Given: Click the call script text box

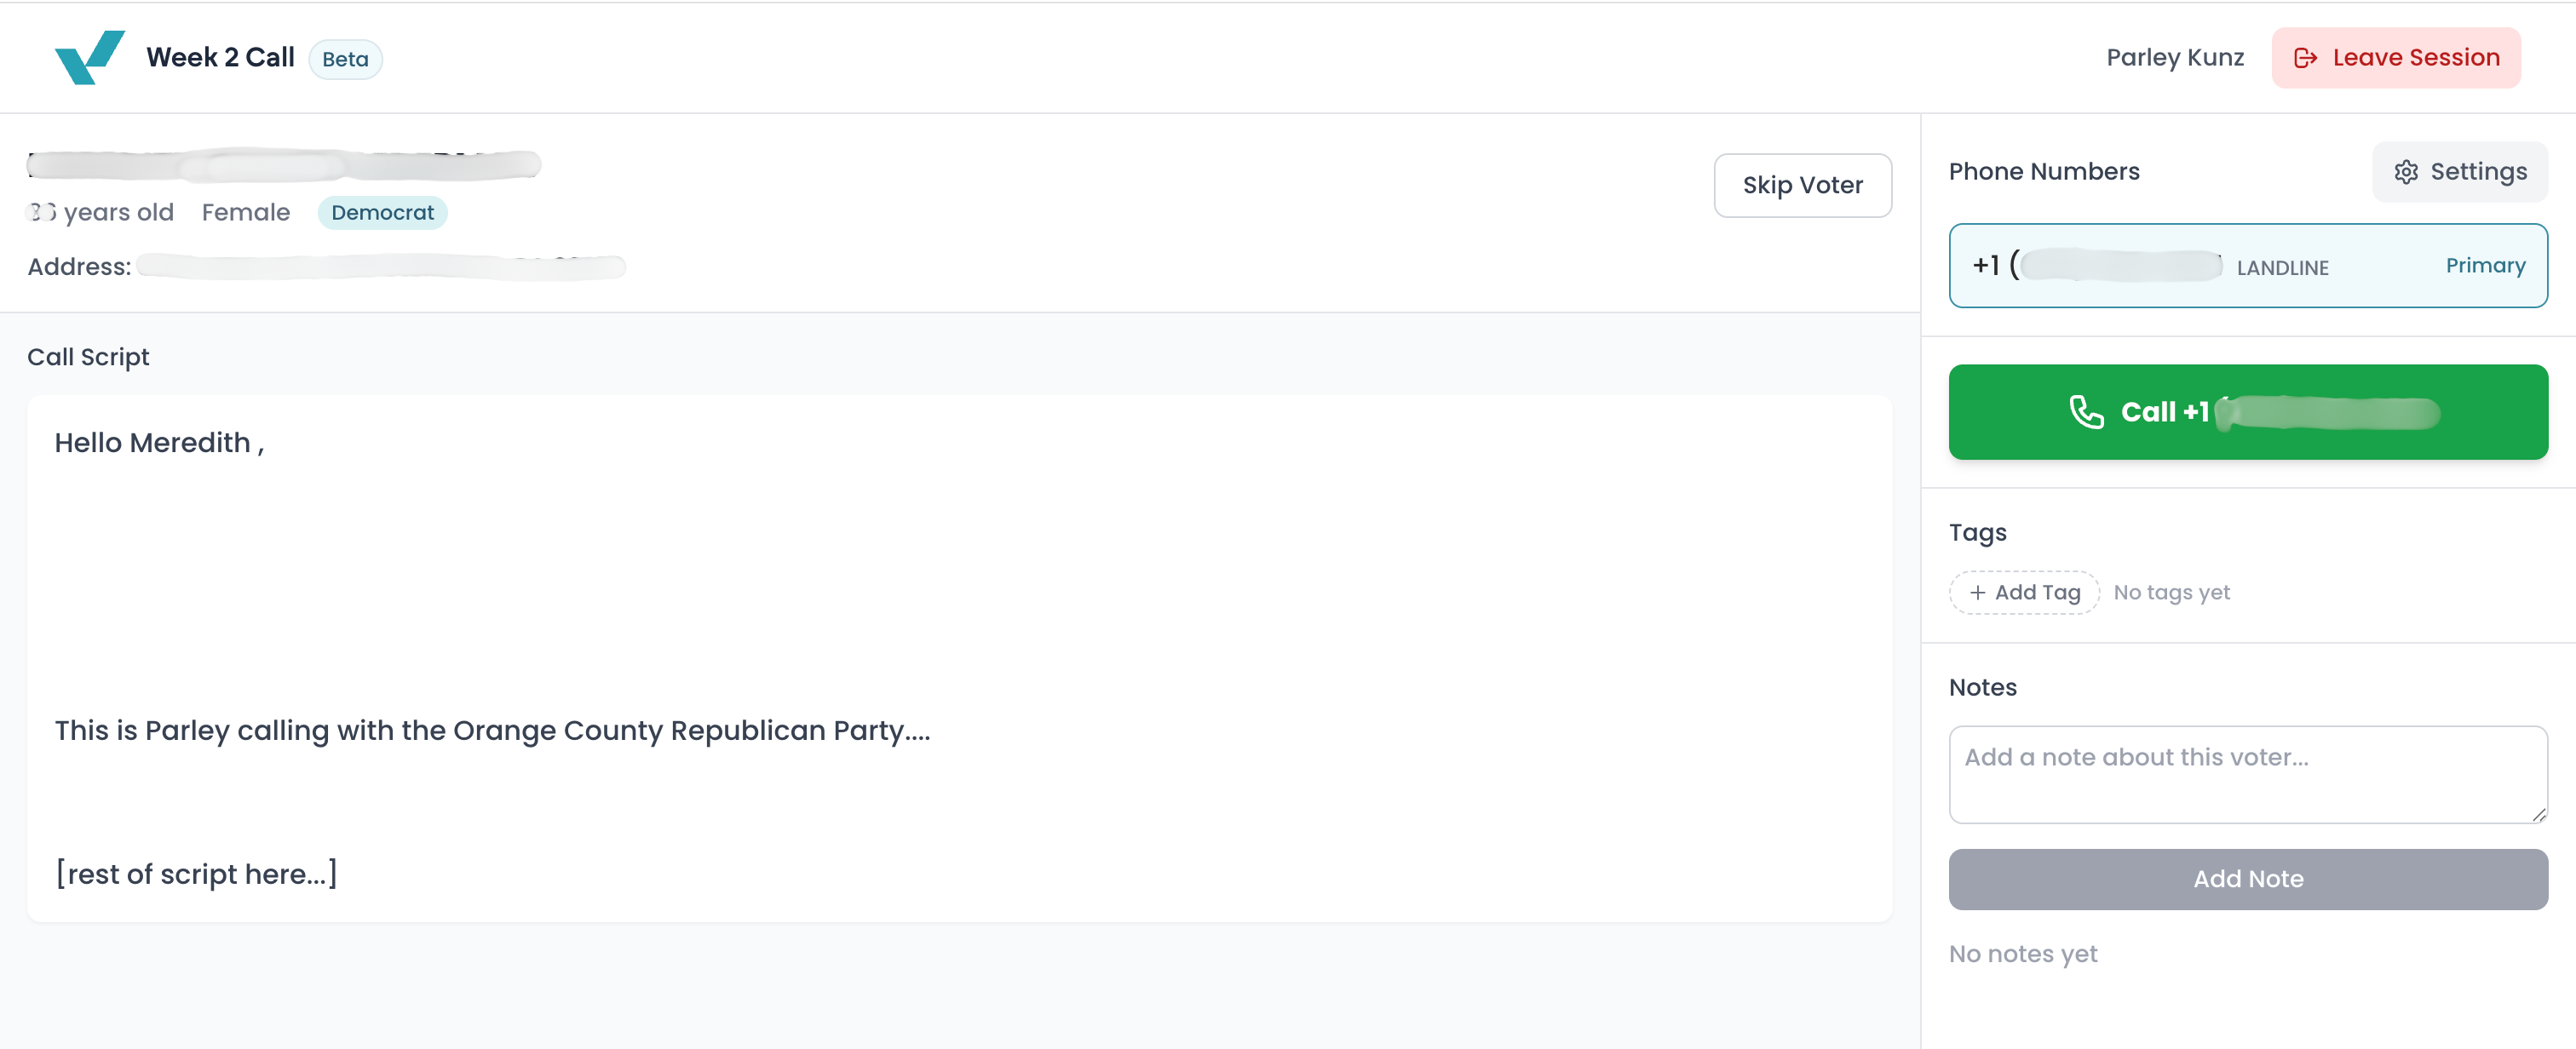Looking at the screenshot, I should pyautogui.click(x=959, y=659).
